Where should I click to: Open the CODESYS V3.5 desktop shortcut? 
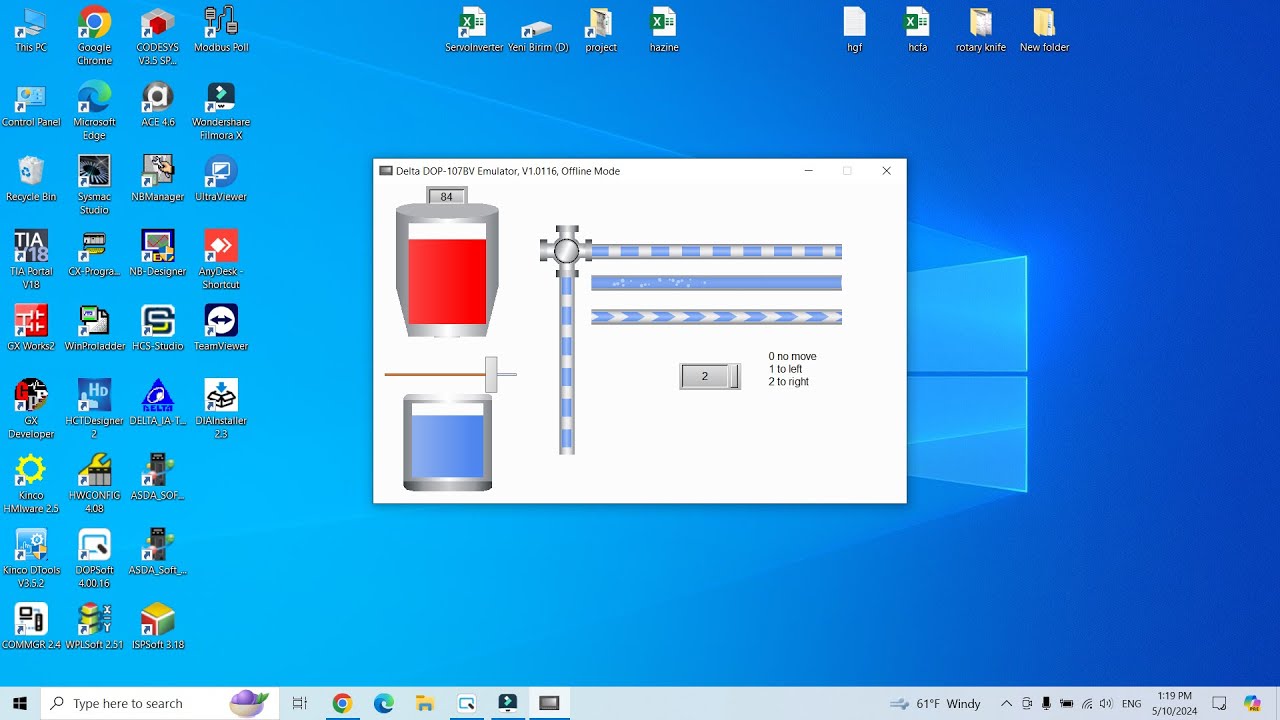click(157, 34)
